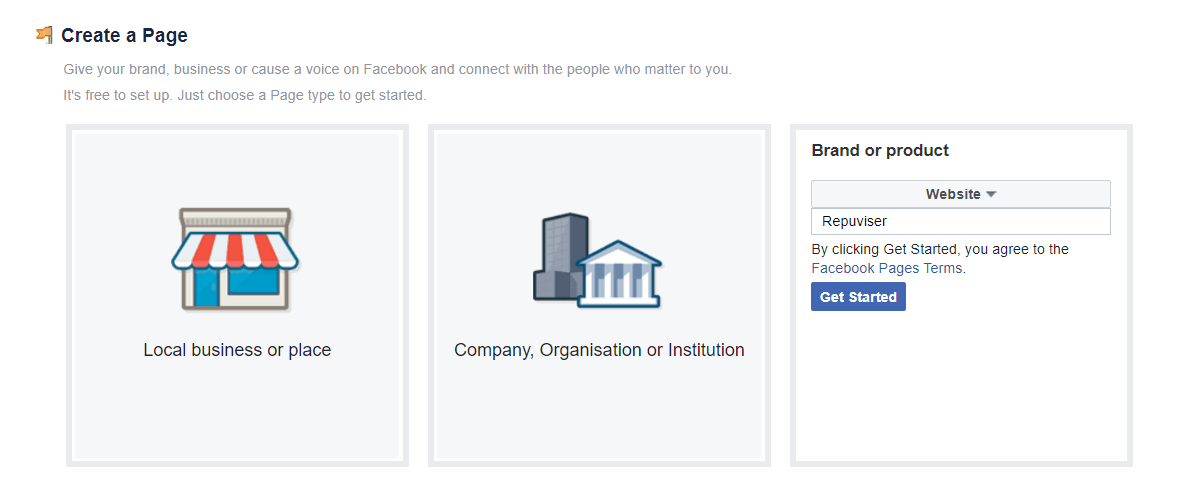Click the orange flag icon beside Create a Page
This screenshot has height=481, width=1188.
[x=45, y=35]
